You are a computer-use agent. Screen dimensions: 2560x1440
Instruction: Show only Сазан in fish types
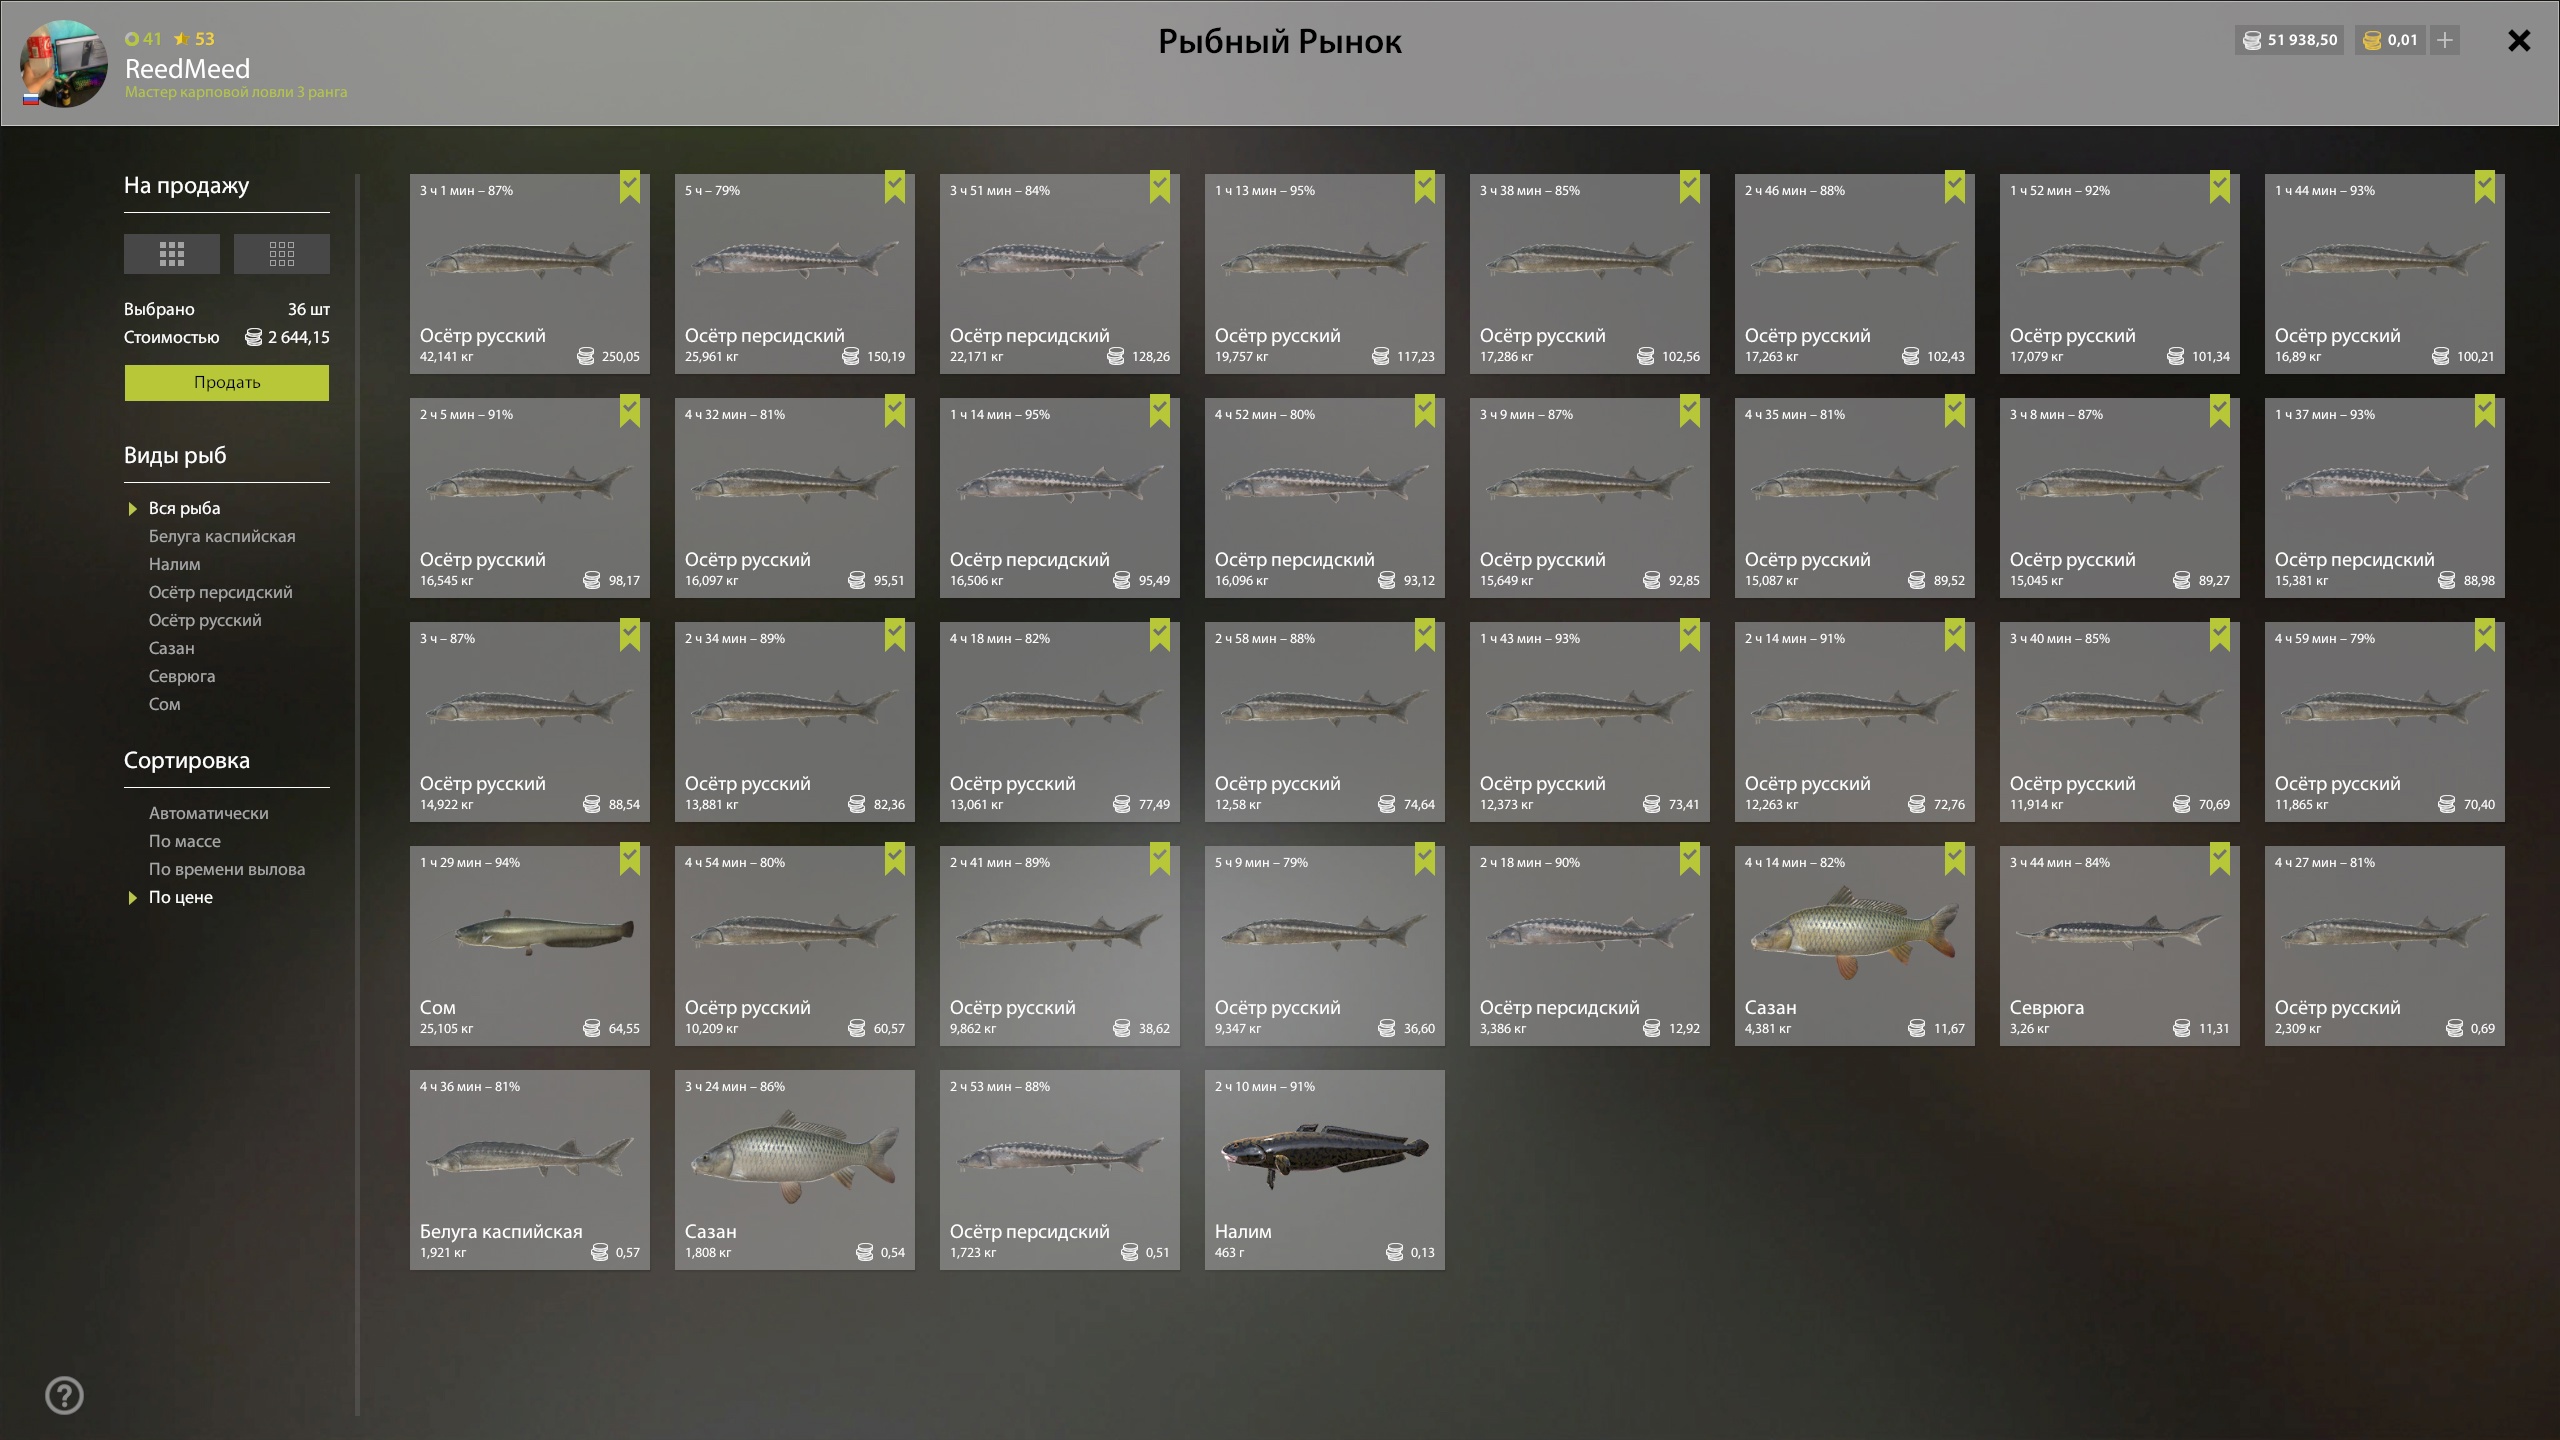click(172, 648)
